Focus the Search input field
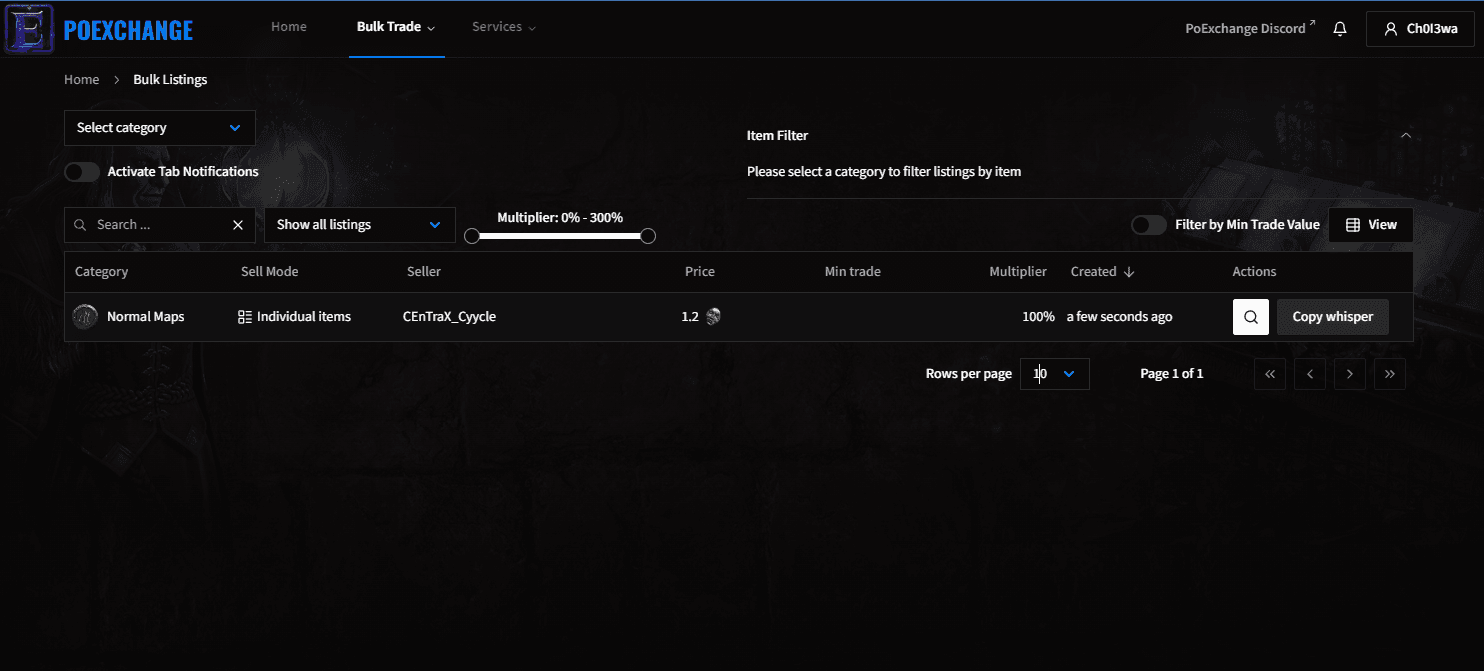Screen dimensions: 1484x671 point(160,225)
